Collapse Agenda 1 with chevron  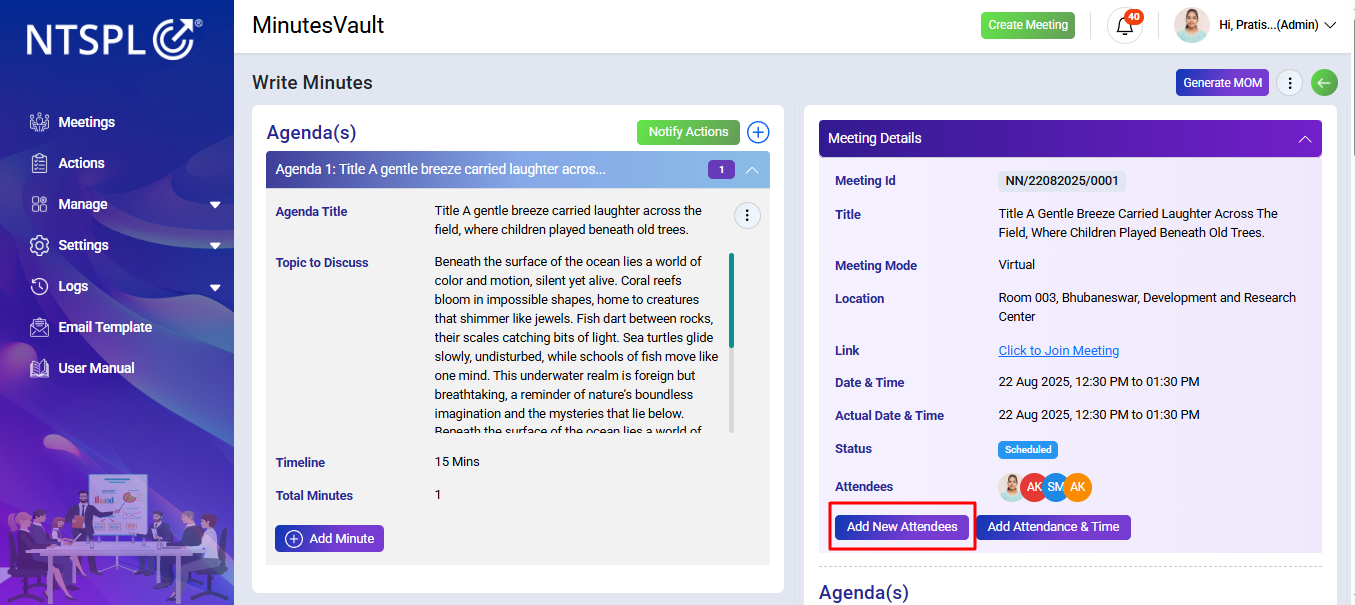coord(752,170)
